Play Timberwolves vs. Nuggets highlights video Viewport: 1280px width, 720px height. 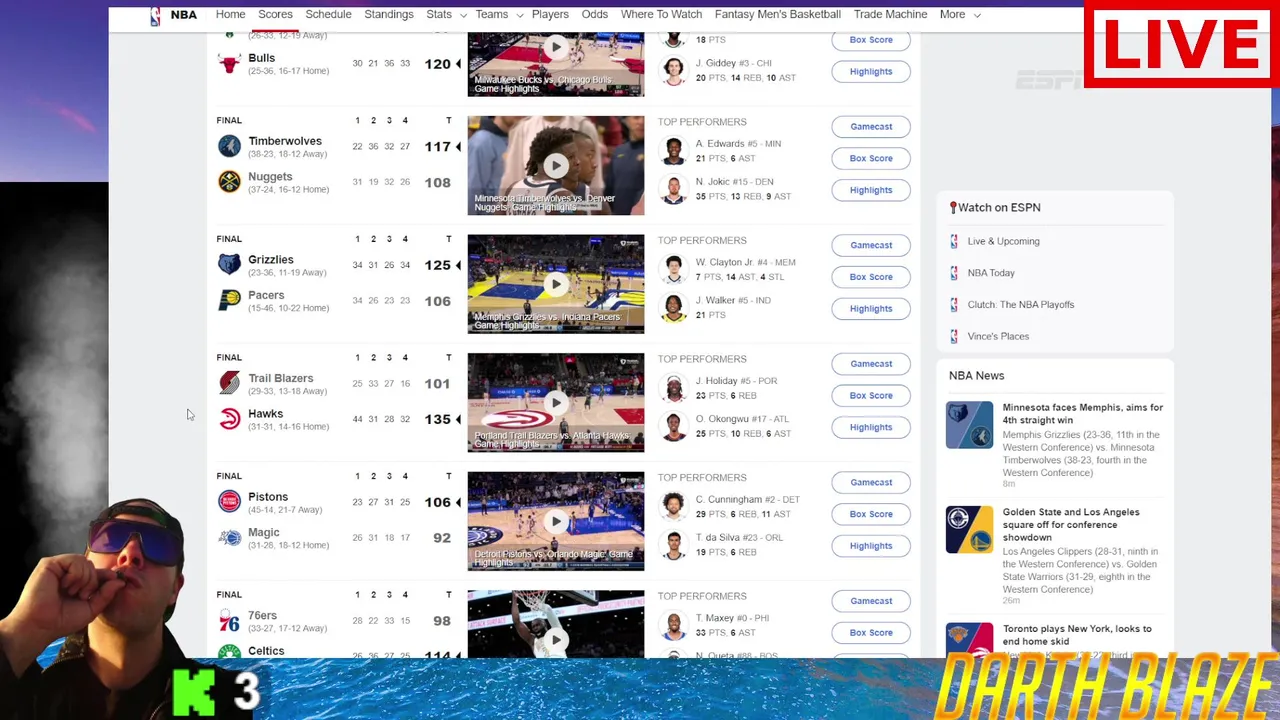tap(556, 166)
